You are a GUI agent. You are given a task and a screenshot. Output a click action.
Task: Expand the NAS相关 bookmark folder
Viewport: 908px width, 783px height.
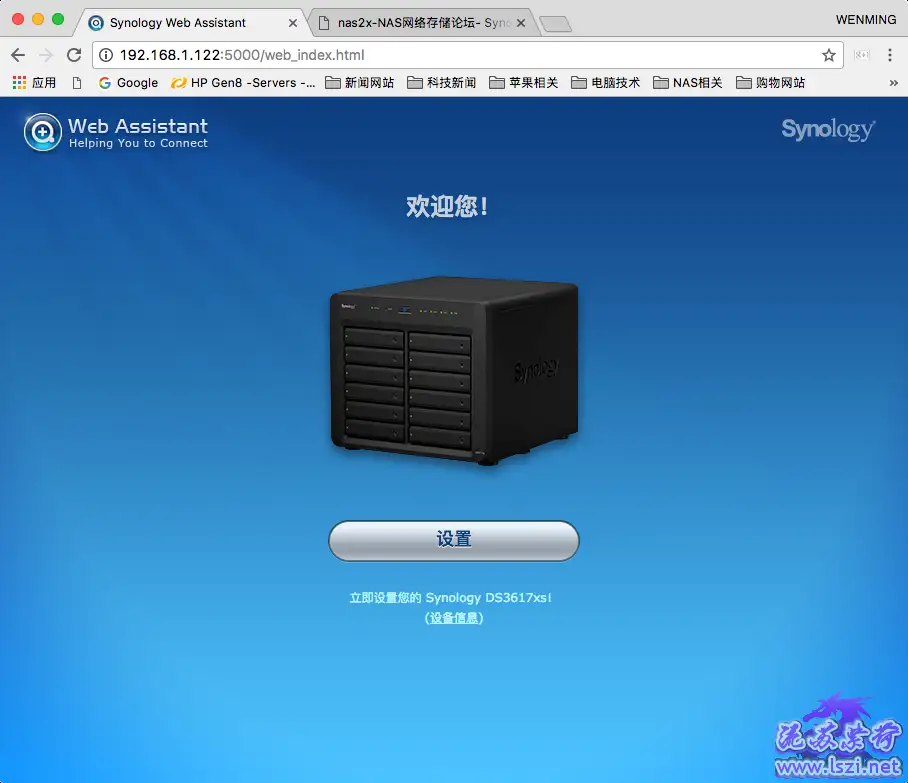pos(688,83)
